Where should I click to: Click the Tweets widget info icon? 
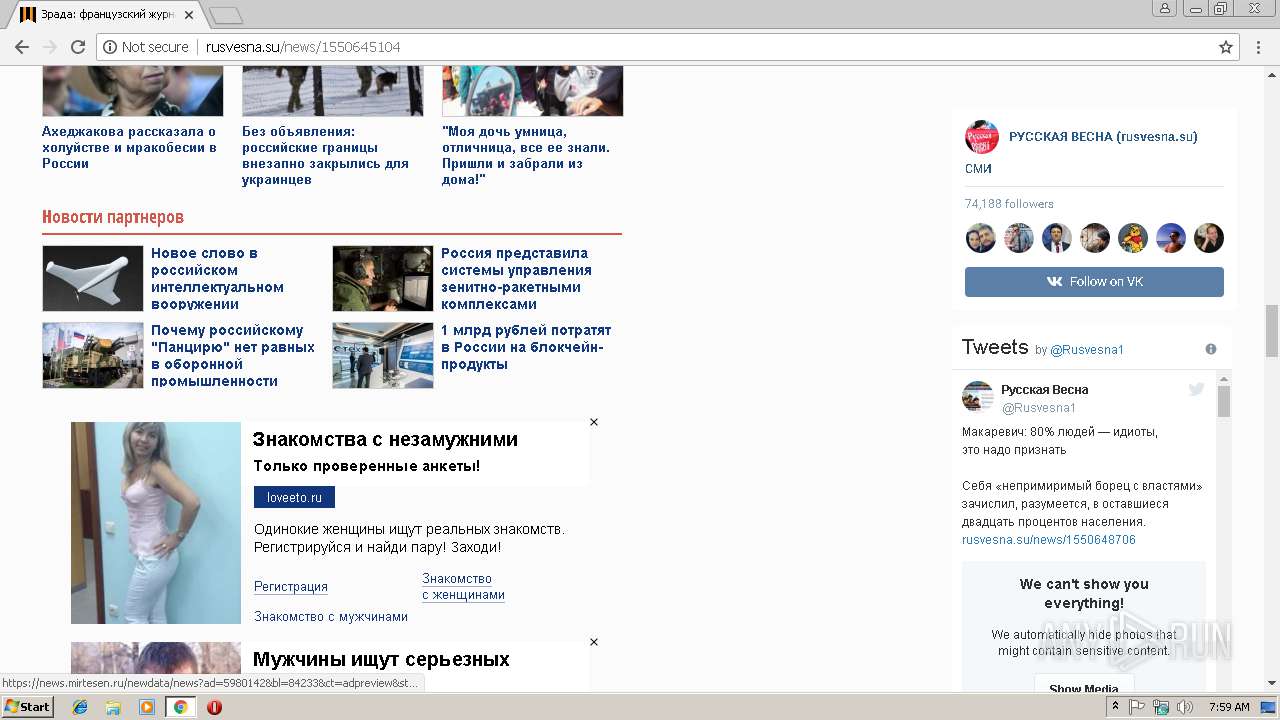(1211, 349)
